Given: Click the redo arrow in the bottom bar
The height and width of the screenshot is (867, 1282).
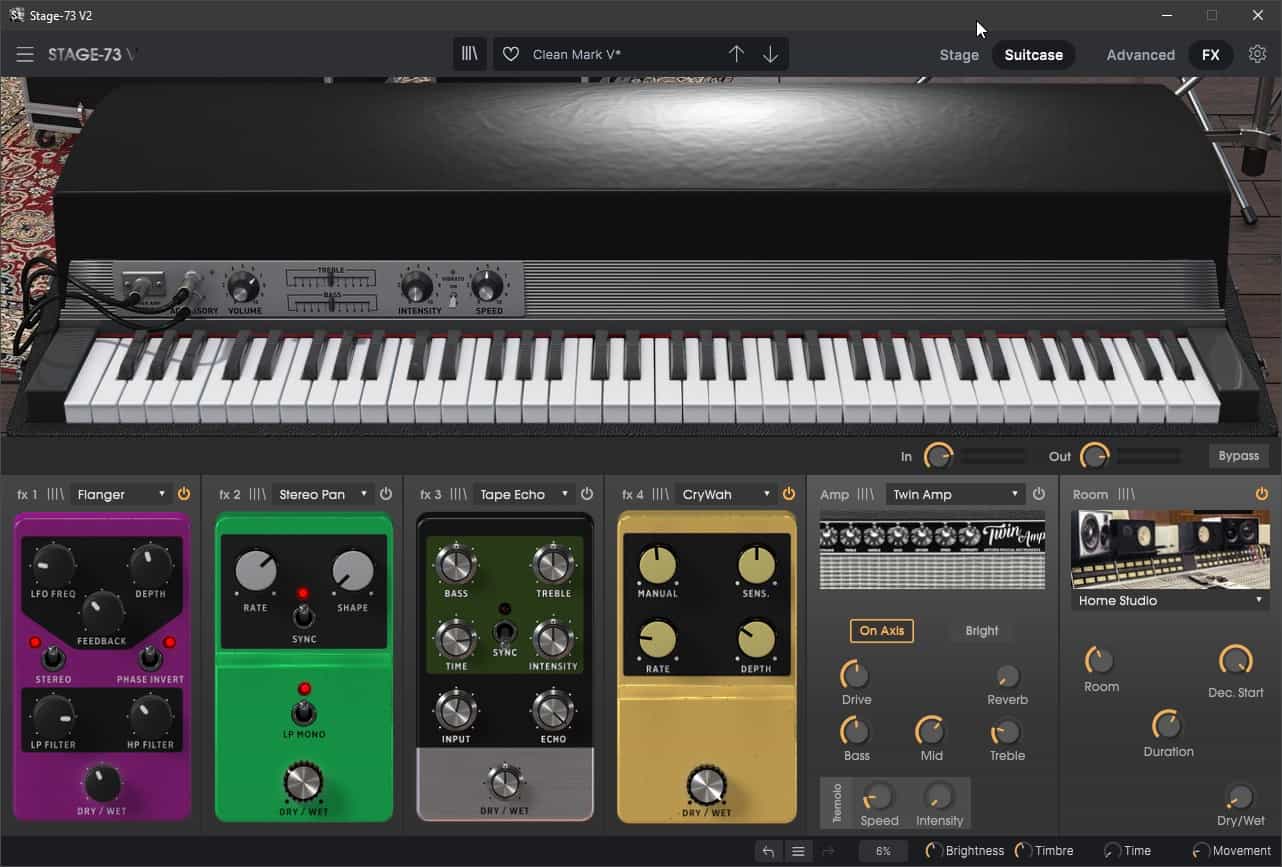Looking at the screenshot, I should coord(828,850).
